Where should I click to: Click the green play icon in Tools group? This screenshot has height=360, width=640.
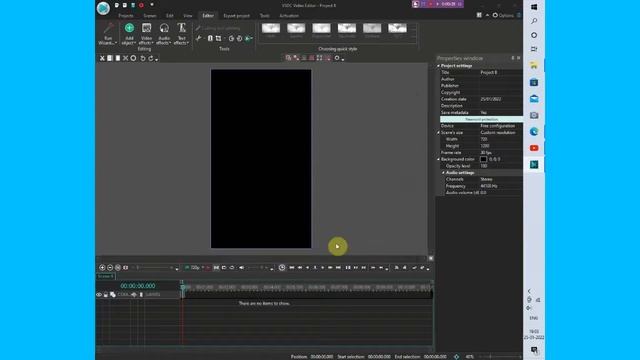tap(248, 38)
